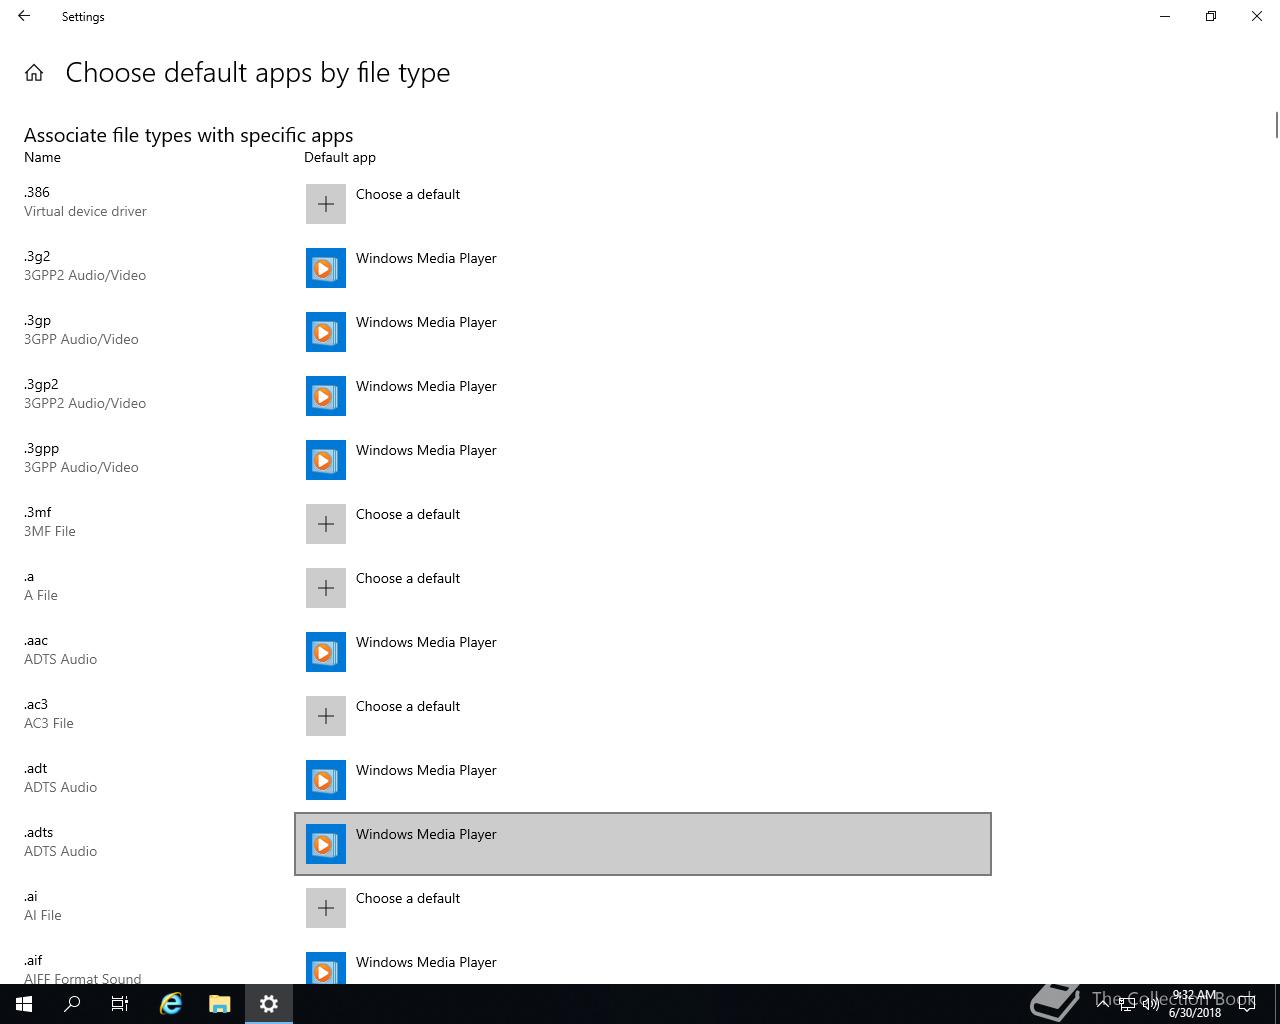This screenshot has width=1280, height=1024.
Task: Select the 'Default app' column header
Action: point(340,157)
